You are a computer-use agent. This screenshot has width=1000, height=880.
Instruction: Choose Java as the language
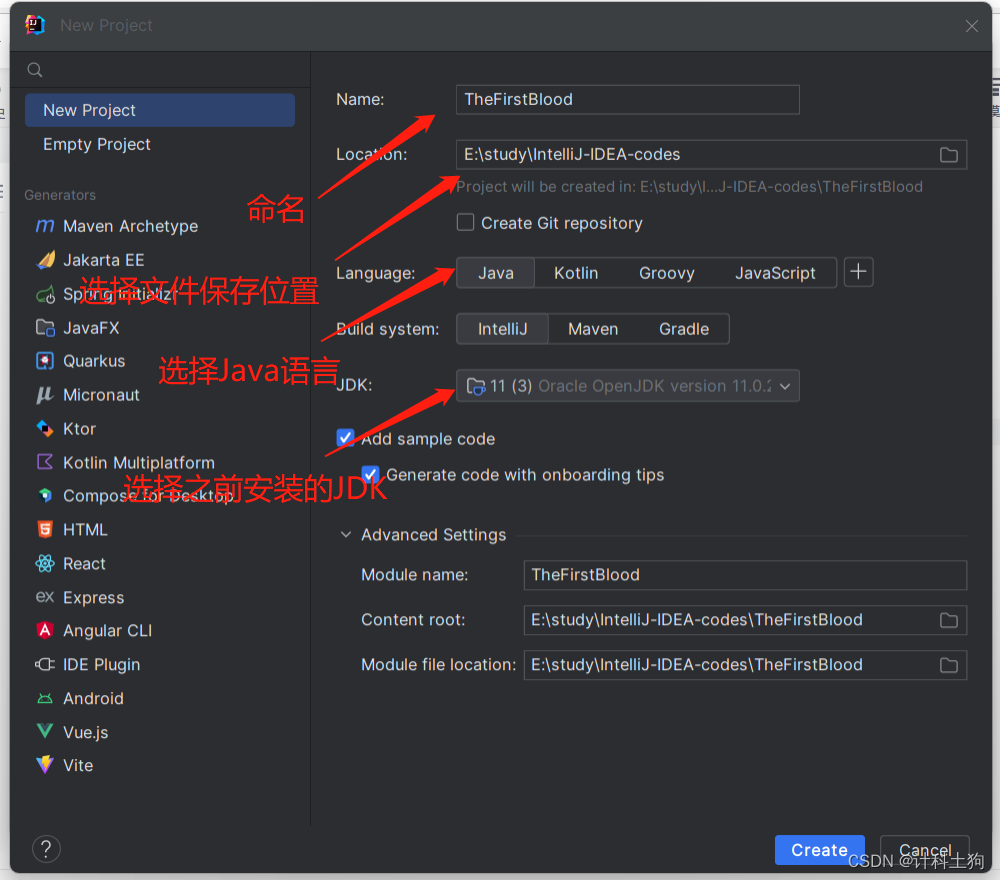coord(496,273)
